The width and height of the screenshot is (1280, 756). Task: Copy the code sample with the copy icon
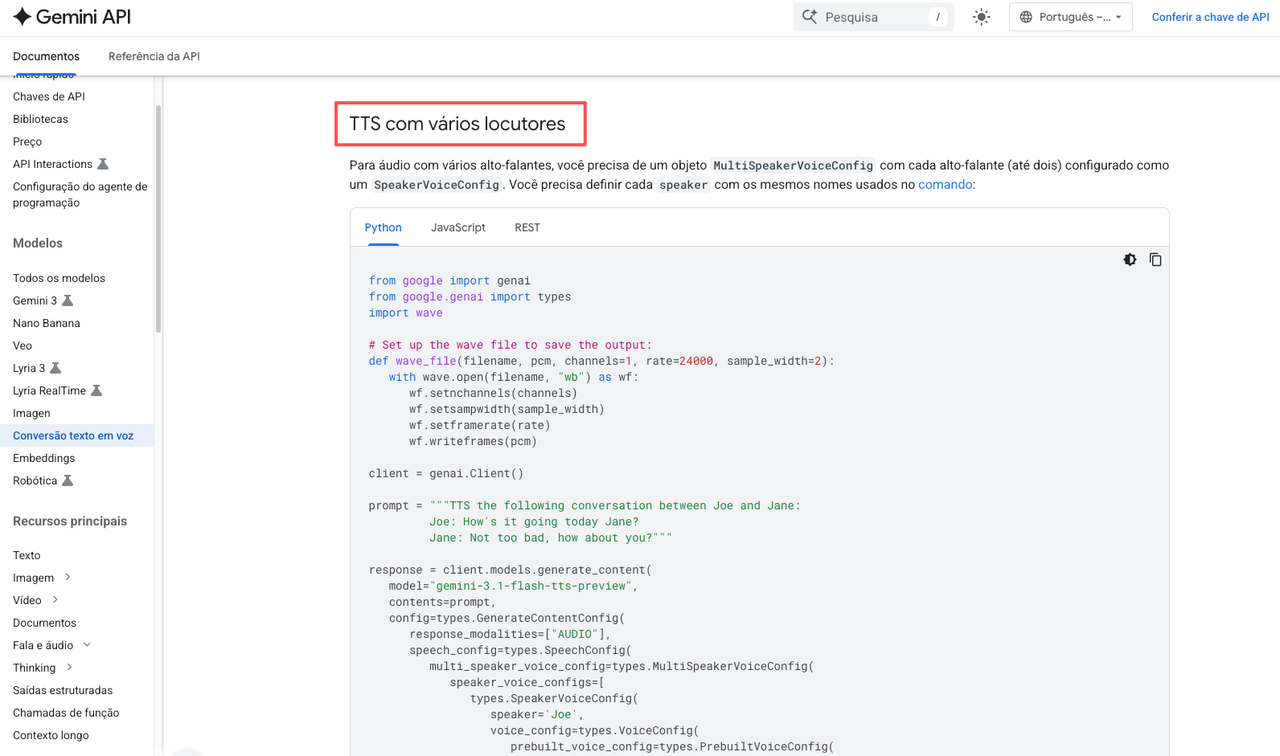pyautogui.click(x=1155, y=260)
